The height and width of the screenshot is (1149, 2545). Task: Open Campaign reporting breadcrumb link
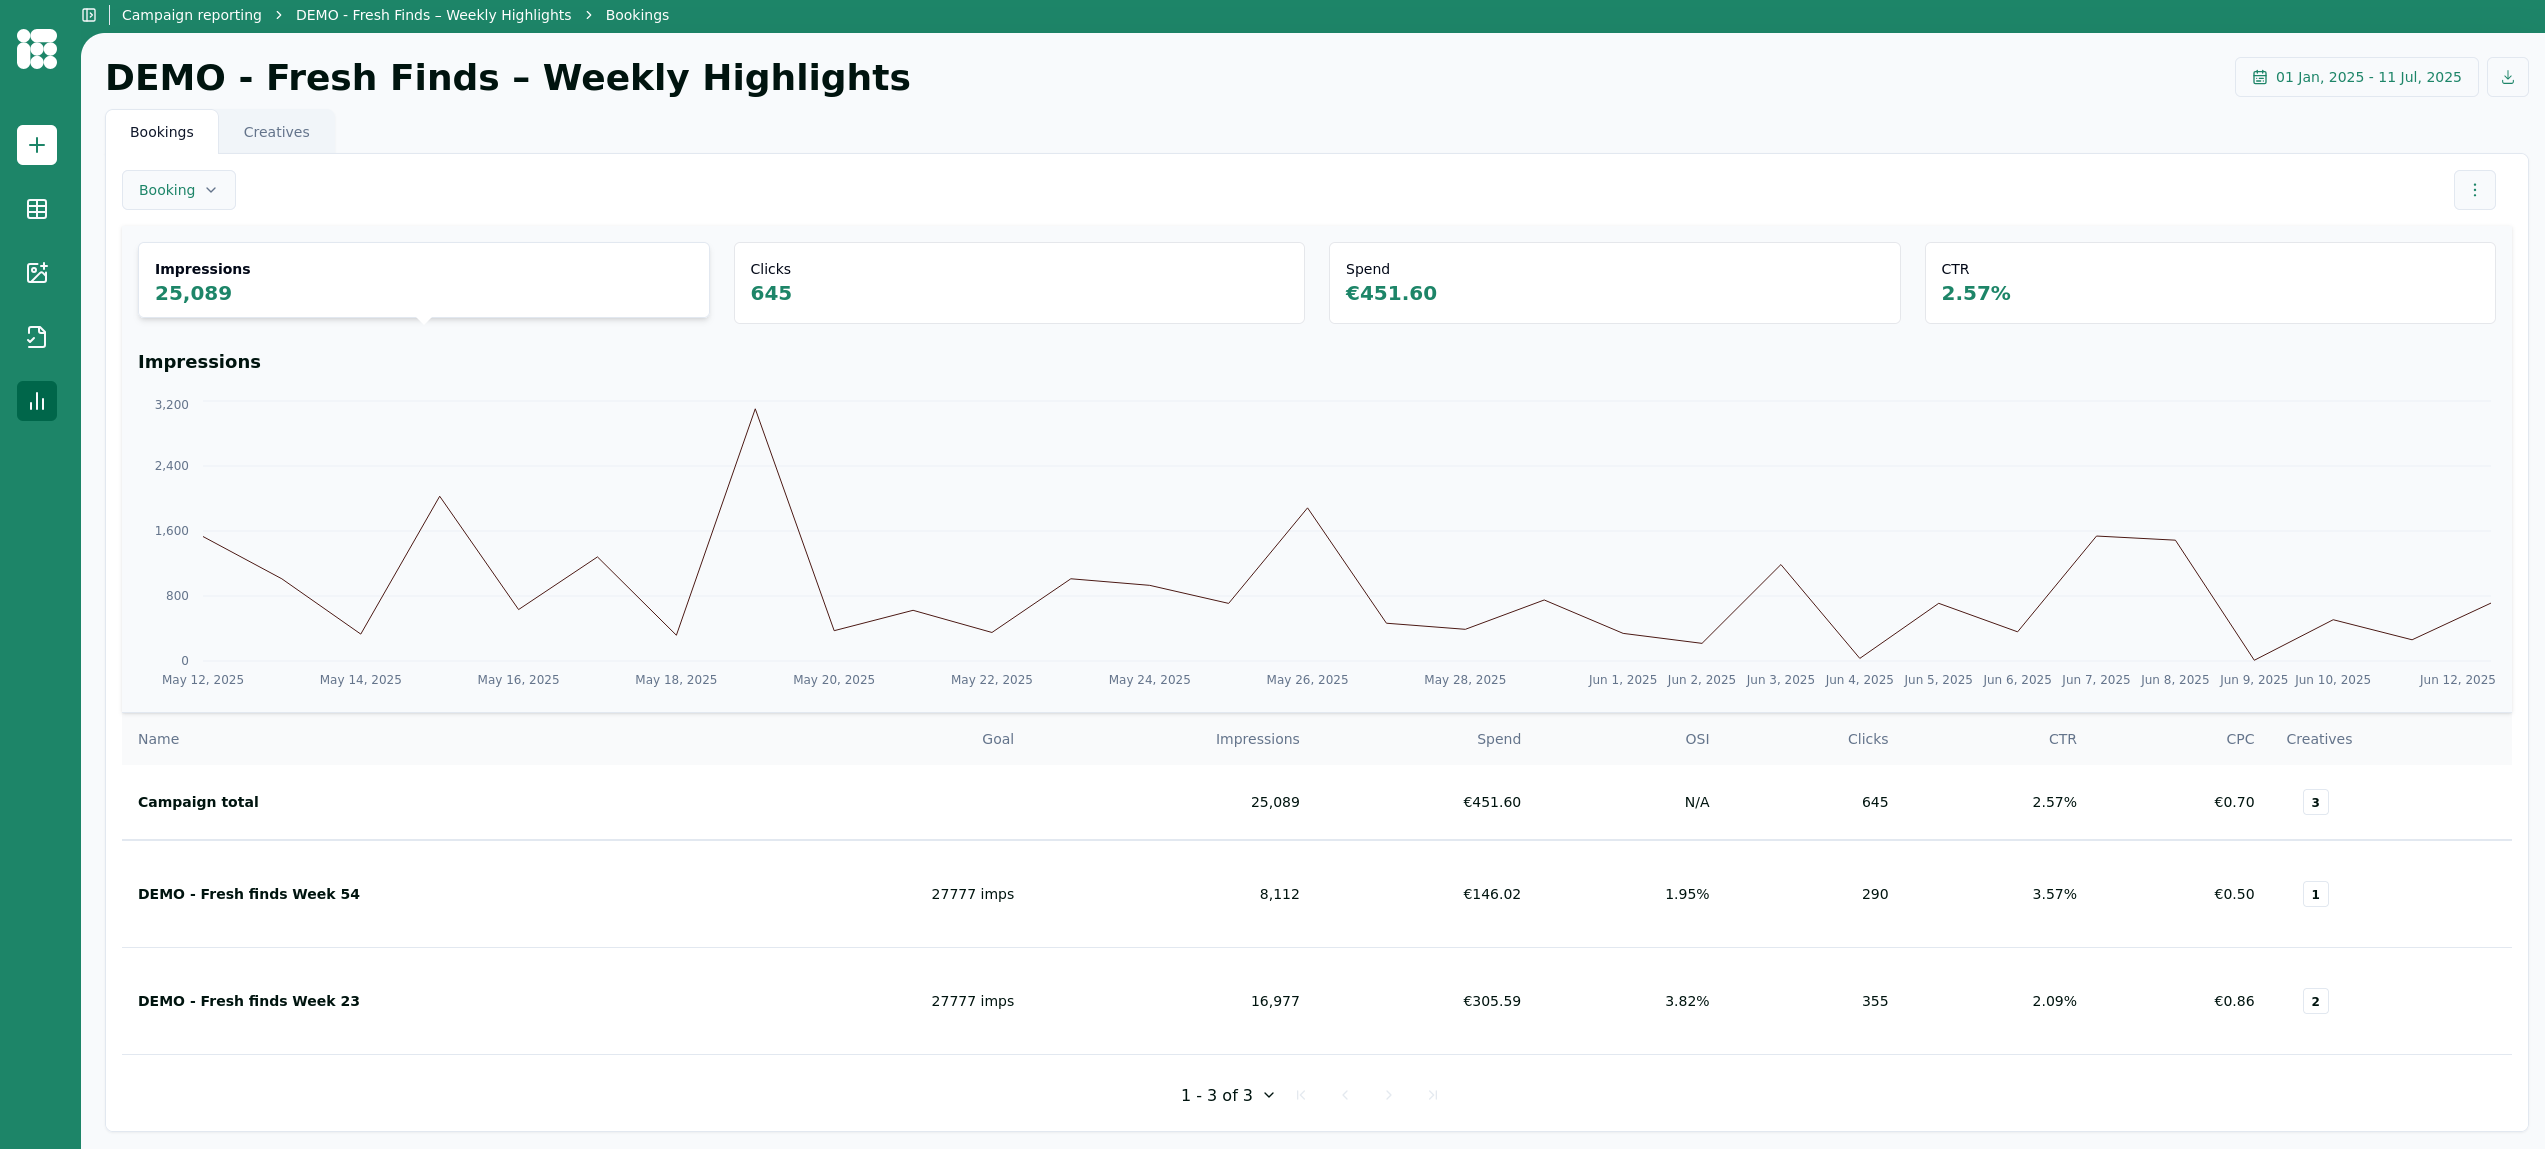pyautogui.click(x=191, y=15)
